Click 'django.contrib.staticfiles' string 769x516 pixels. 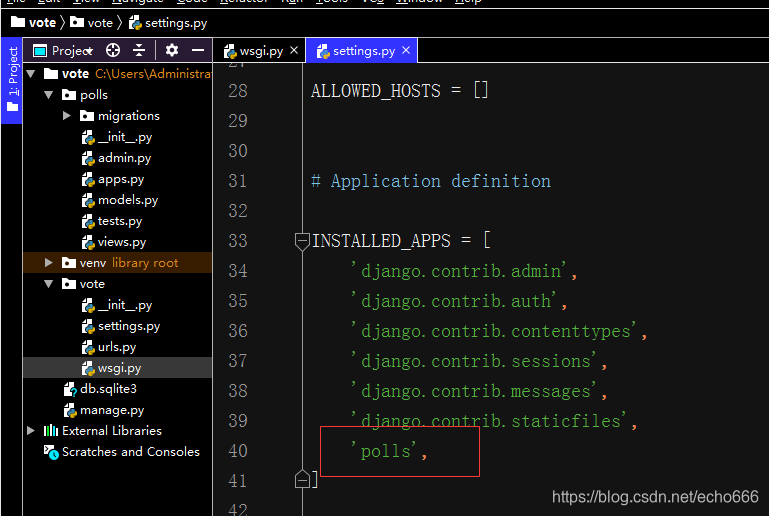(490, 421)
